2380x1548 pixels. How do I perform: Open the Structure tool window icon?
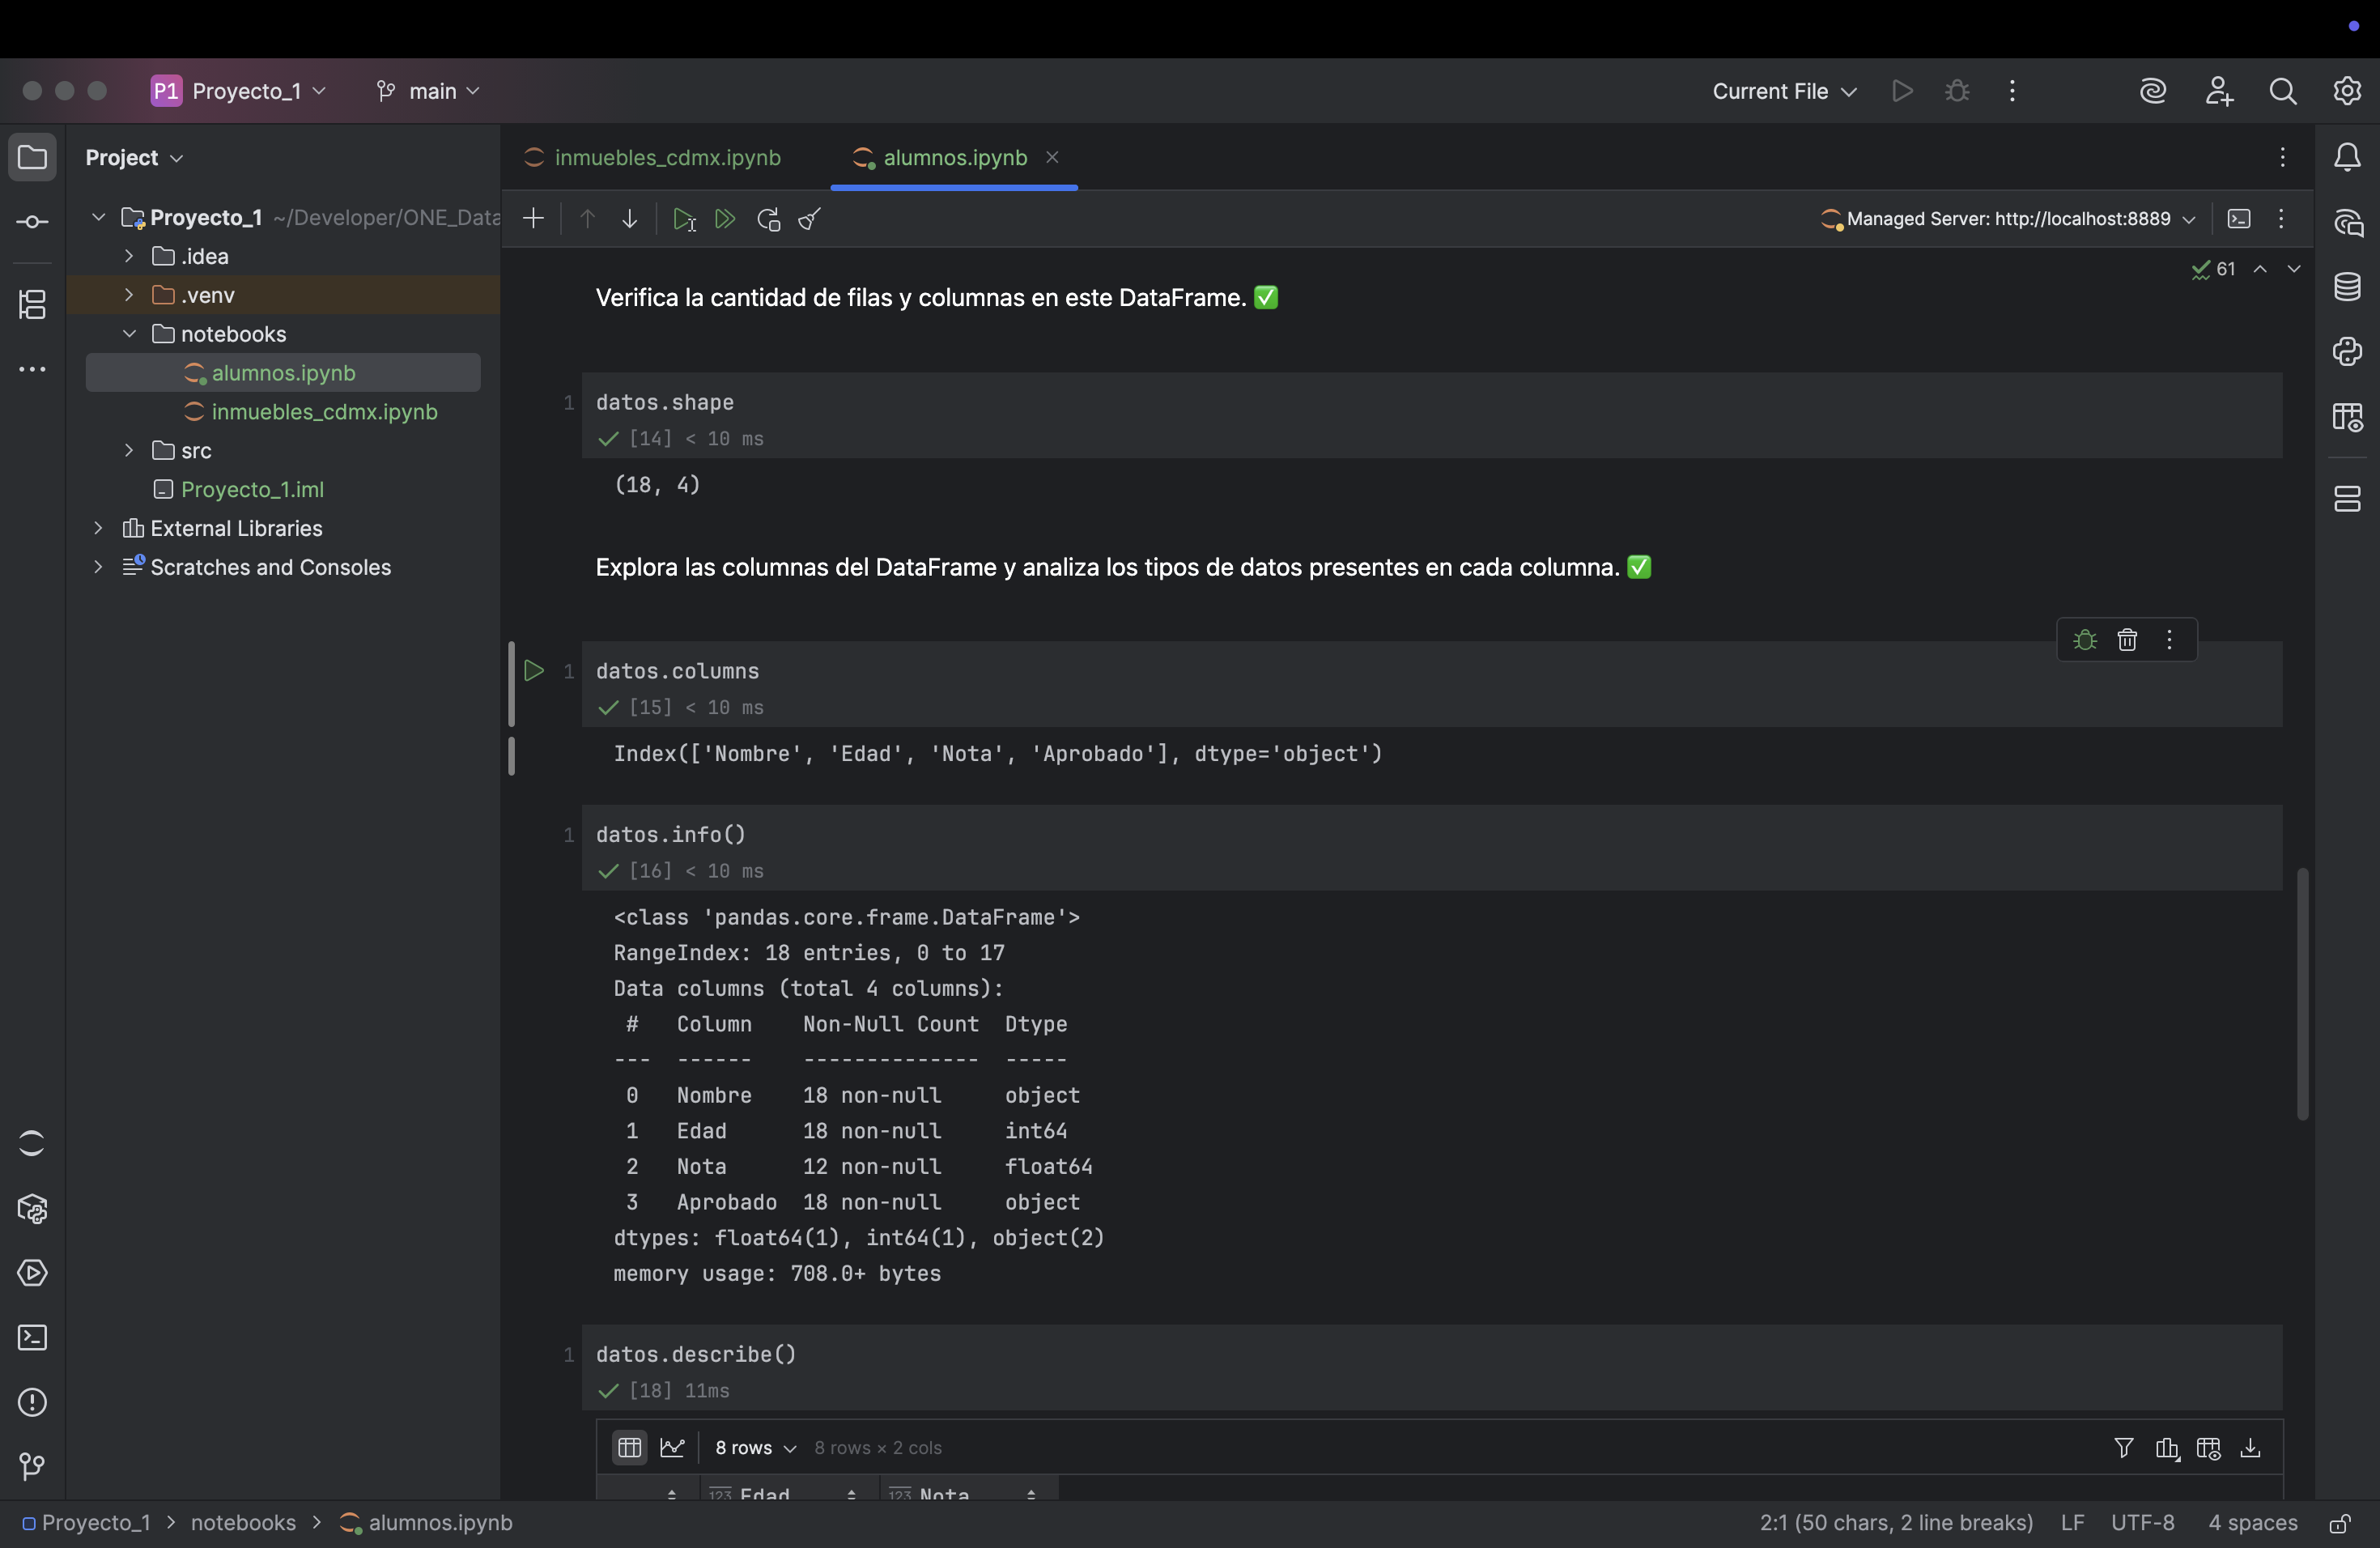point(32,304)
